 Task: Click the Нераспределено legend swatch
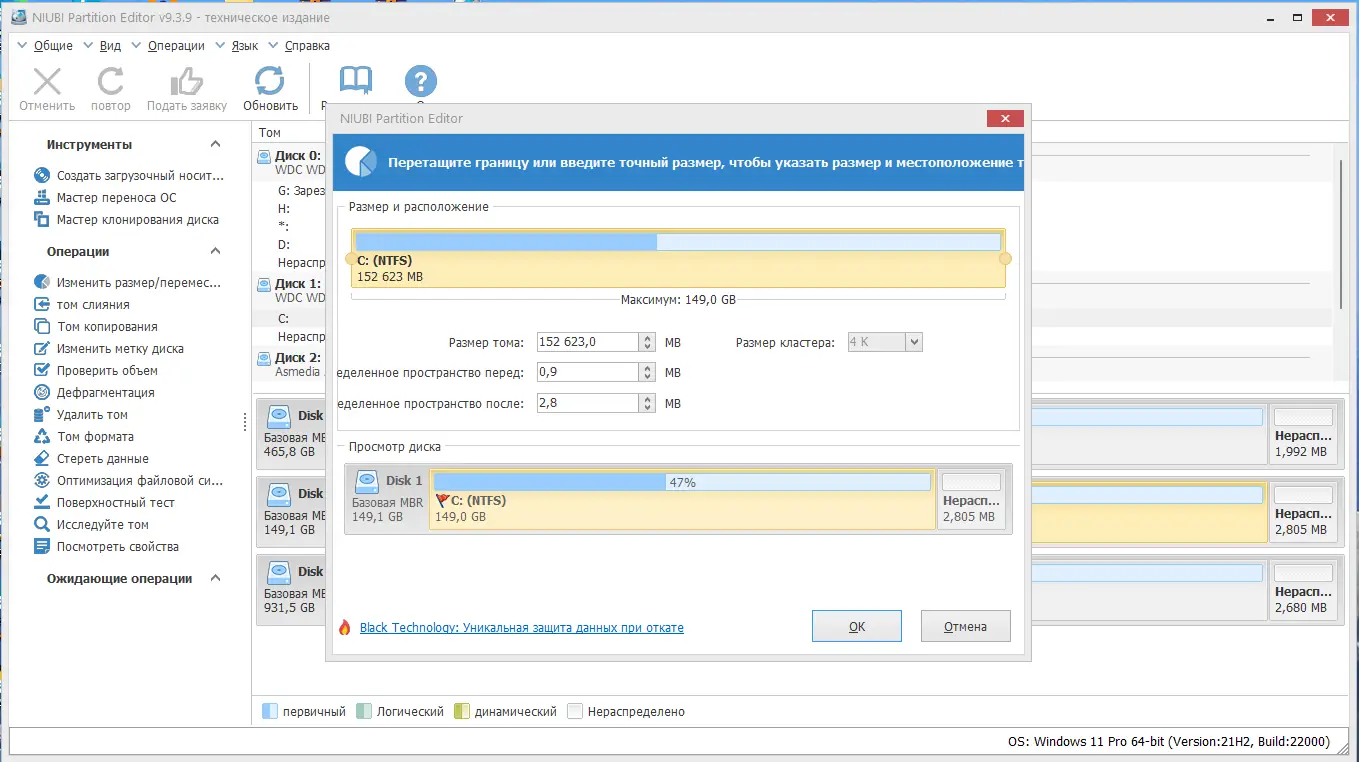tap(574, 712)
